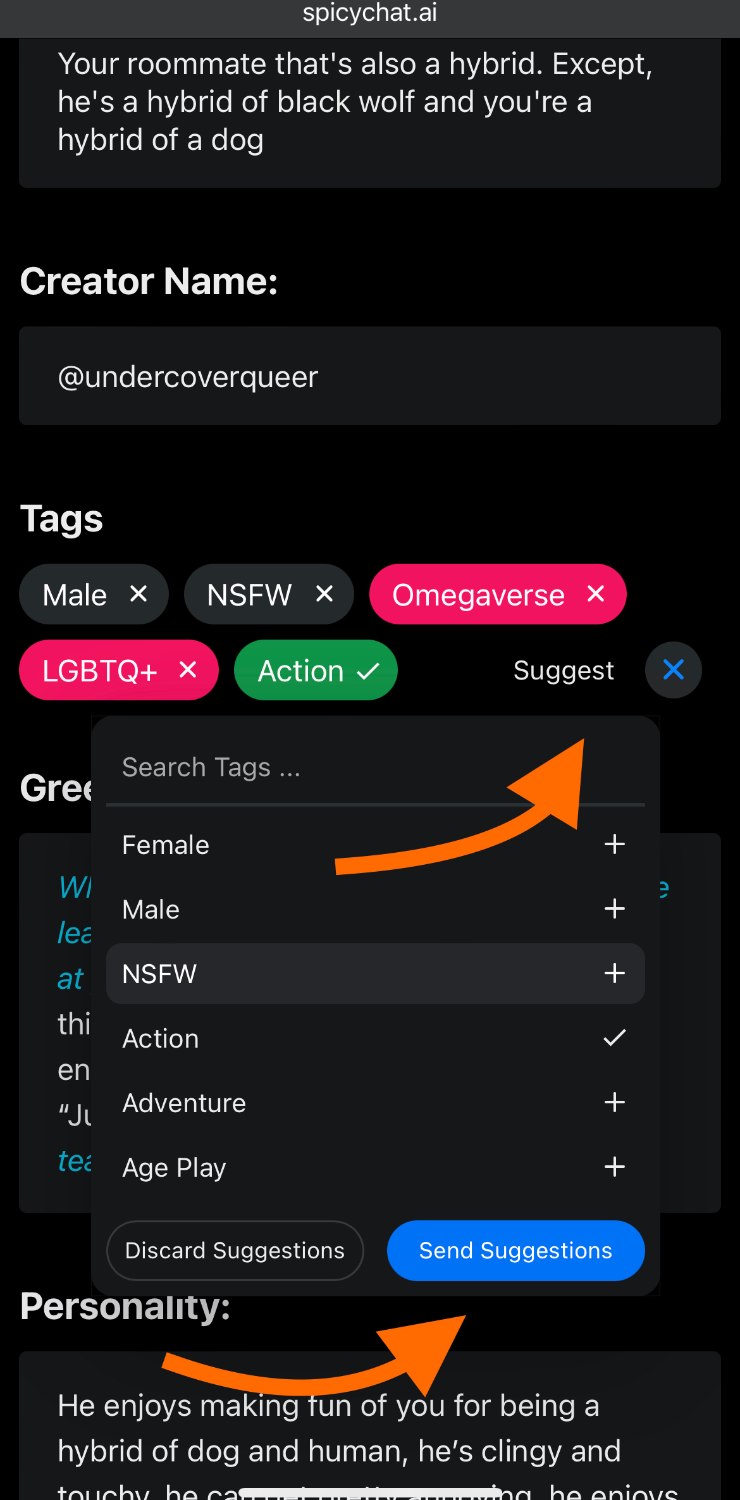Select the Adventure option in tag list
Screen dimensions: 740x1500
coord(184,1103)
